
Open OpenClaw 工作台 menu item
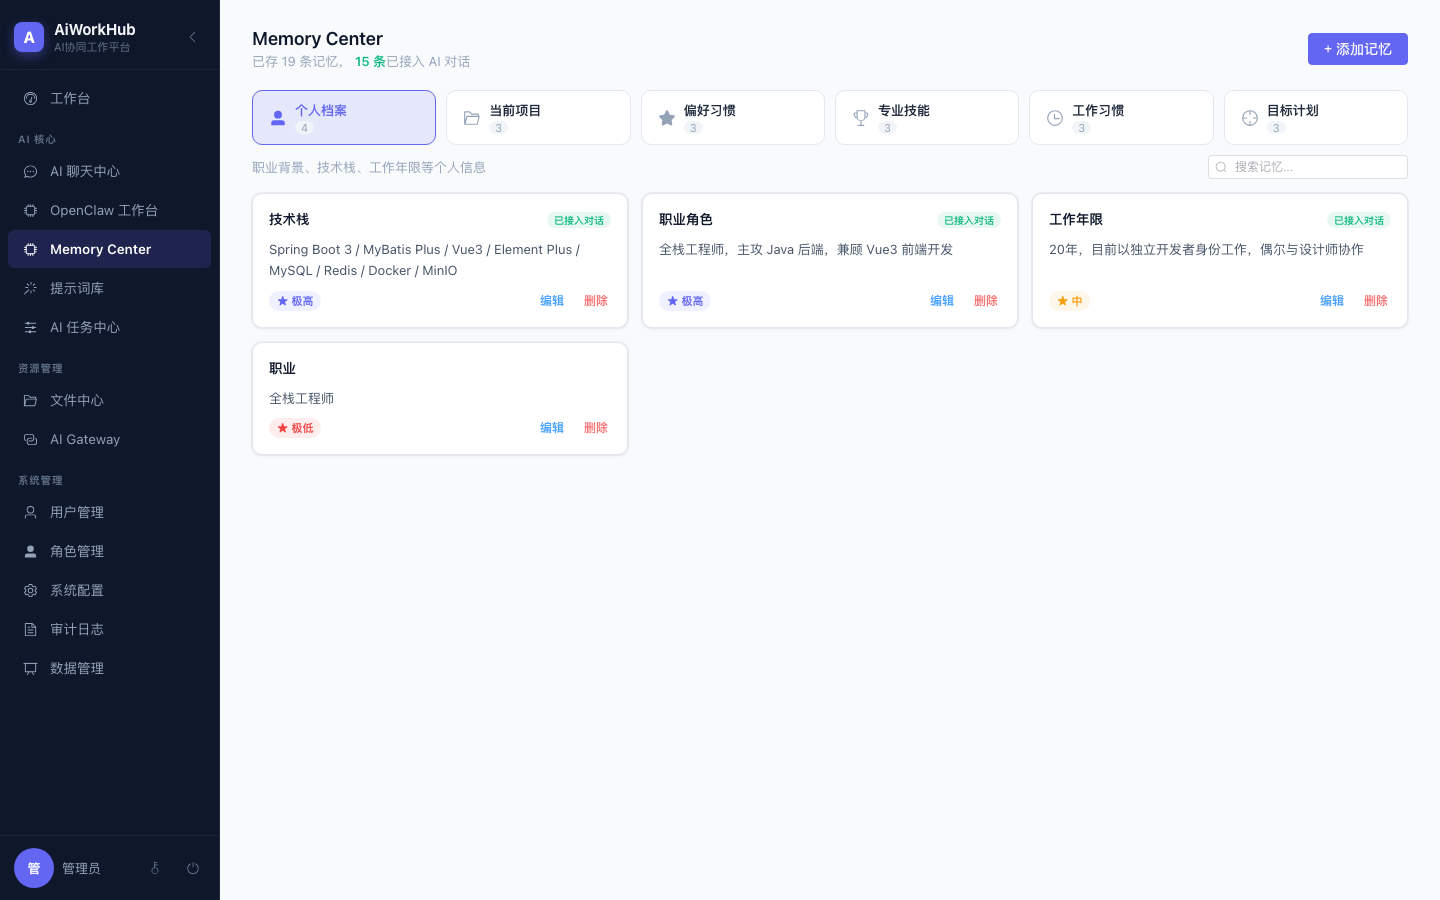pos(109,210)
